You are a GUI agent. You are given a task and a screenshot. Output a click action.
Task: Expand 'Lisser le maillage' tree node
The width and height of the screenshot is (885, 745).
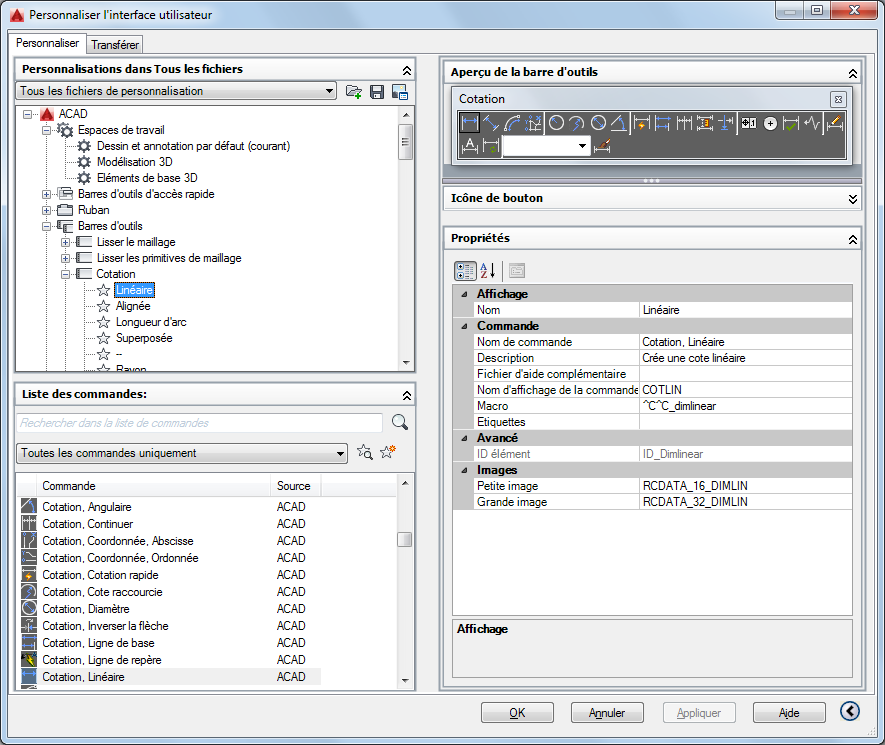pyautogui.click(x=65, y=242)
